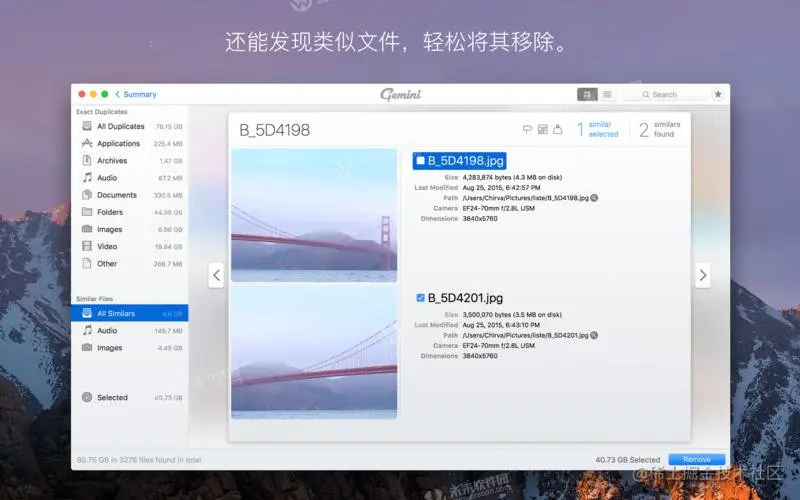Click the '2 similars found' counter
The width and height of the screenshot is (800, 500).
click(660, 129)
